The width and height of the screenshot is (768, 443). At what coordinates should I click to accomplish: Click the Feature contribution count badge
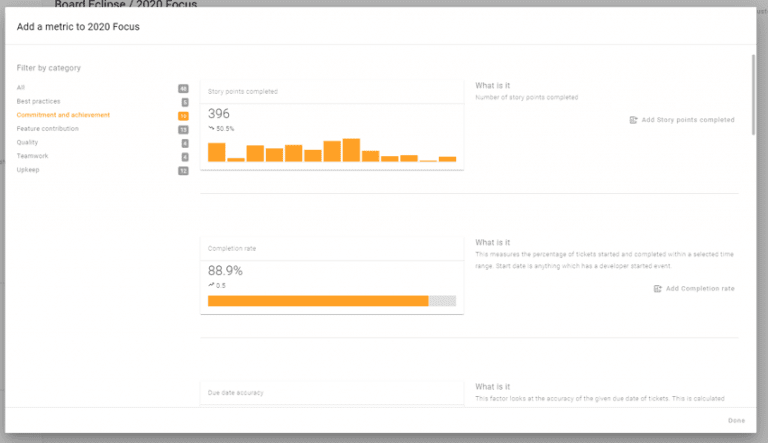(x=183, y=130)
